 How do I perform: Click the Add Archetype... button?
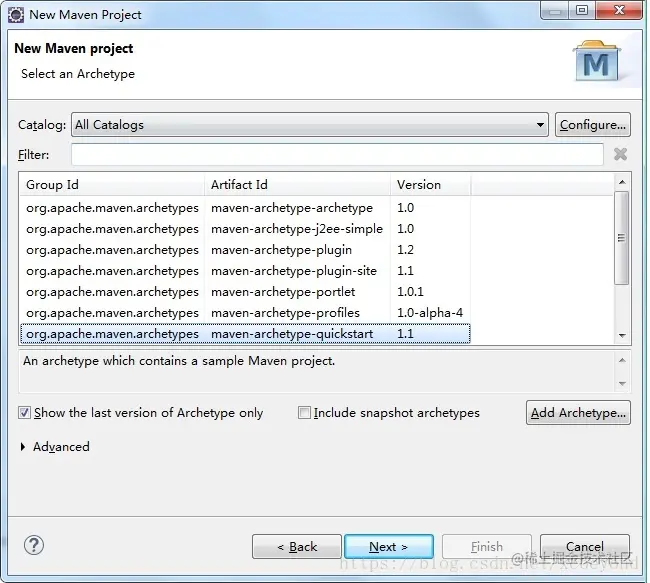[x=578, y=413]
